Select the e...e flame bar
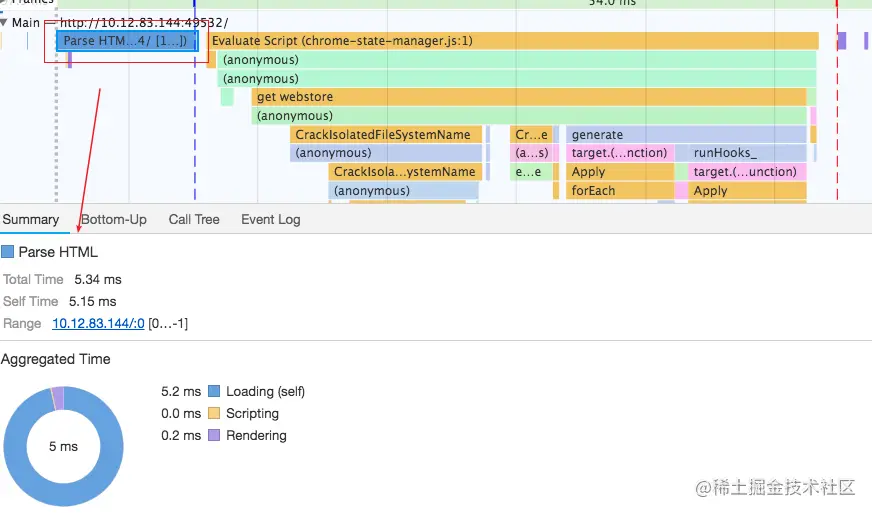Screen dimensions: 872x513 [531, 172]
